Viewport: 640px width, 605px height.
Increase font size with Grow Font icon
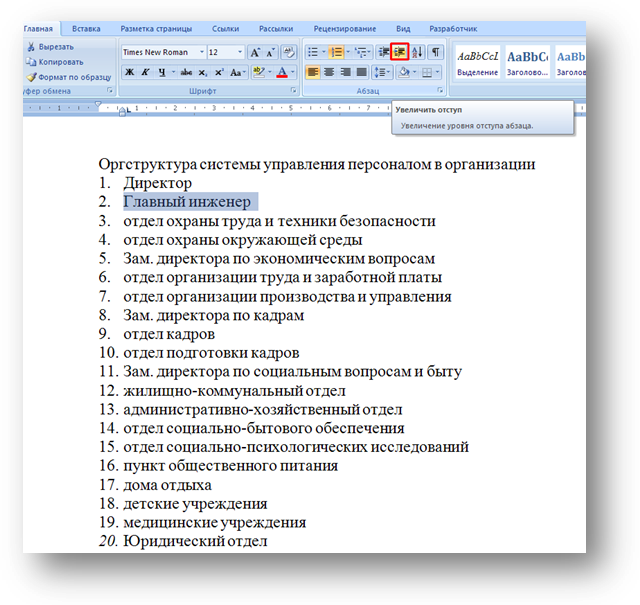click(x=255, y=52)
